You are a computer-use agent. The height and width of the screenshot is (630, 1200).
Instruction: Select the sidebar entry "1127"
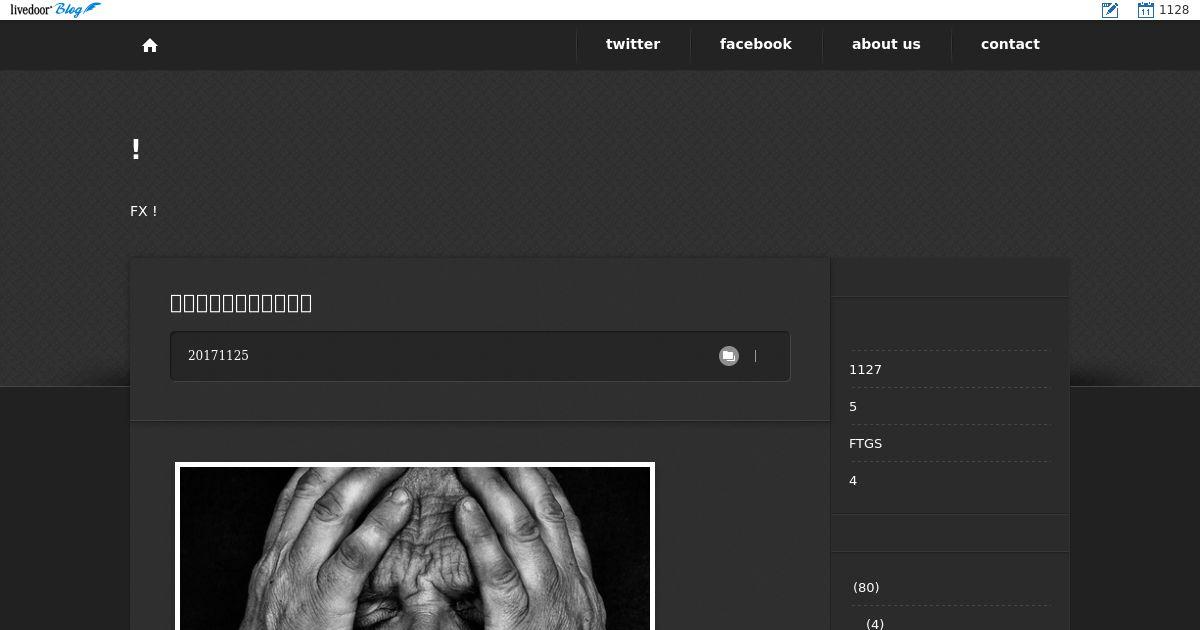coord(865,370)
